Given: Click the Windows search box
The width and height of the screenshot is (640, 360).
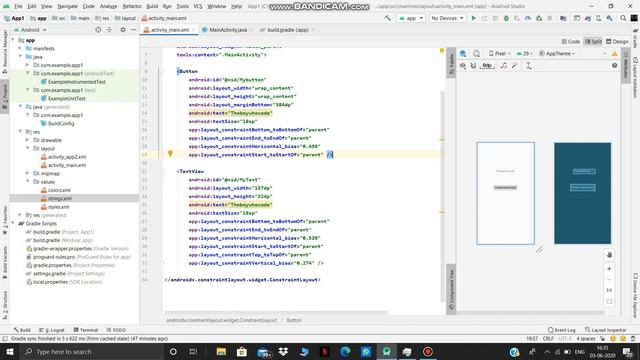Looking at the screenshot, I should (x=91, y=351).
